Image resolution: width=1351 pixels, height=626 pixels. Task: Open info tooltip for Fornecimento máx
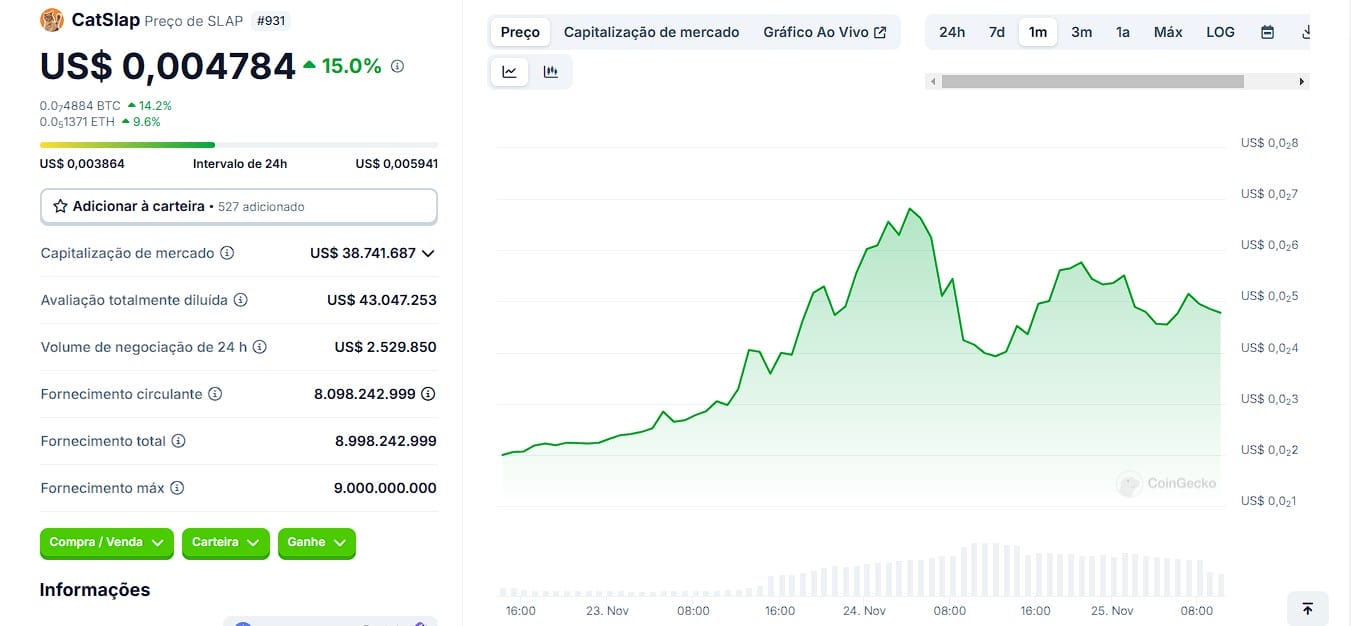[x=177, y=488]
